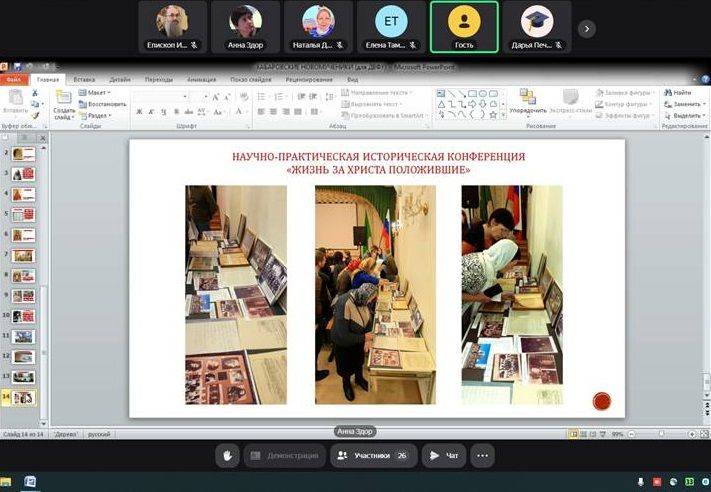This screenshot has height=492, width=711.
Task: Click the Елена participant avatar with ET initials
Action: (x=391, y=22)
